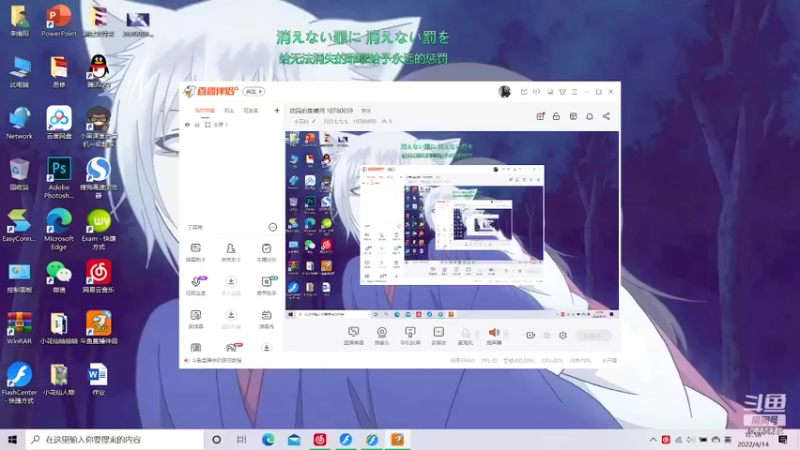
Task: Click the CPU usage status text
Action: click(x=552, y=360)
